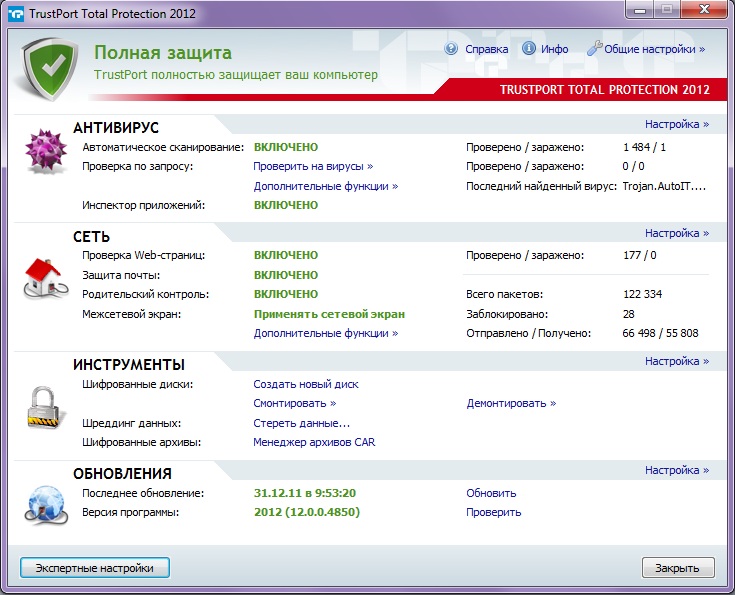
Task: Click the question mark icon beside Справка
Action: point(451,49)
